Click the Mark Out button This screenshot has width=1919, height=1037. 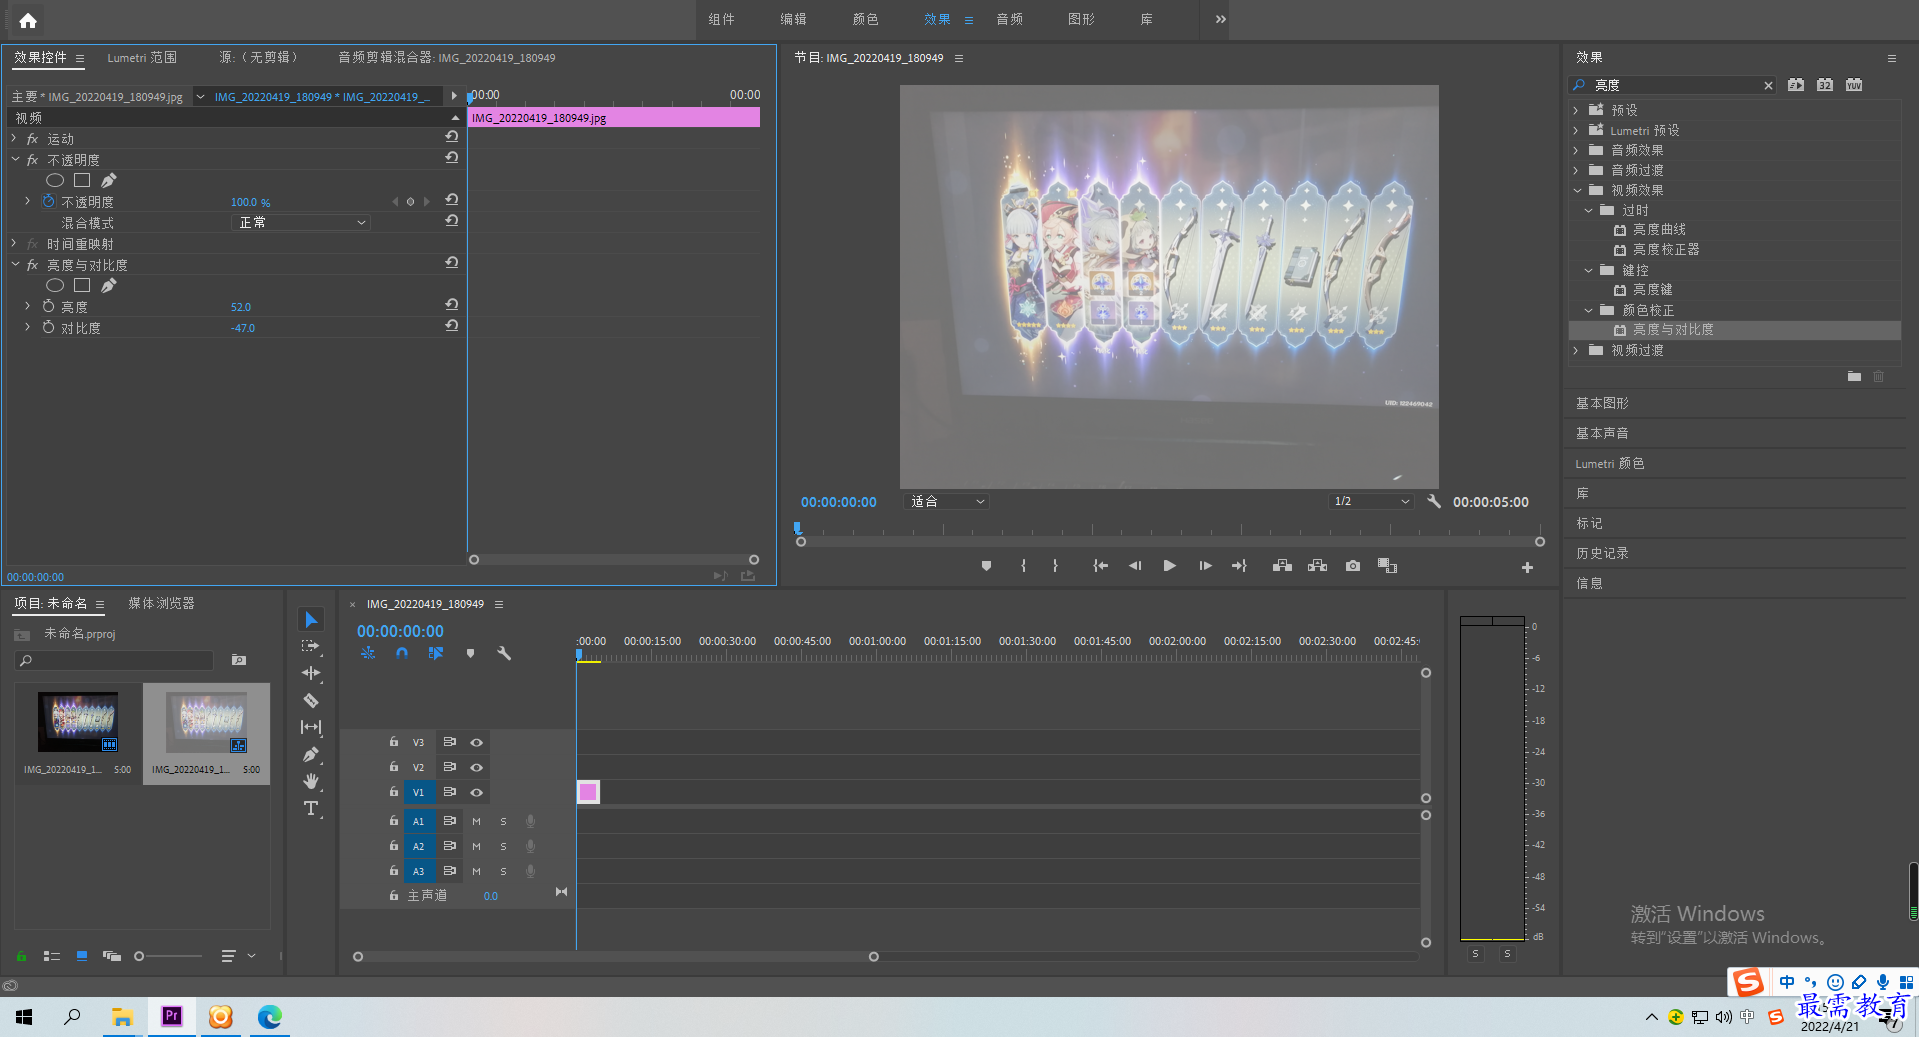pyautogui.click(x=1055, y=566)
